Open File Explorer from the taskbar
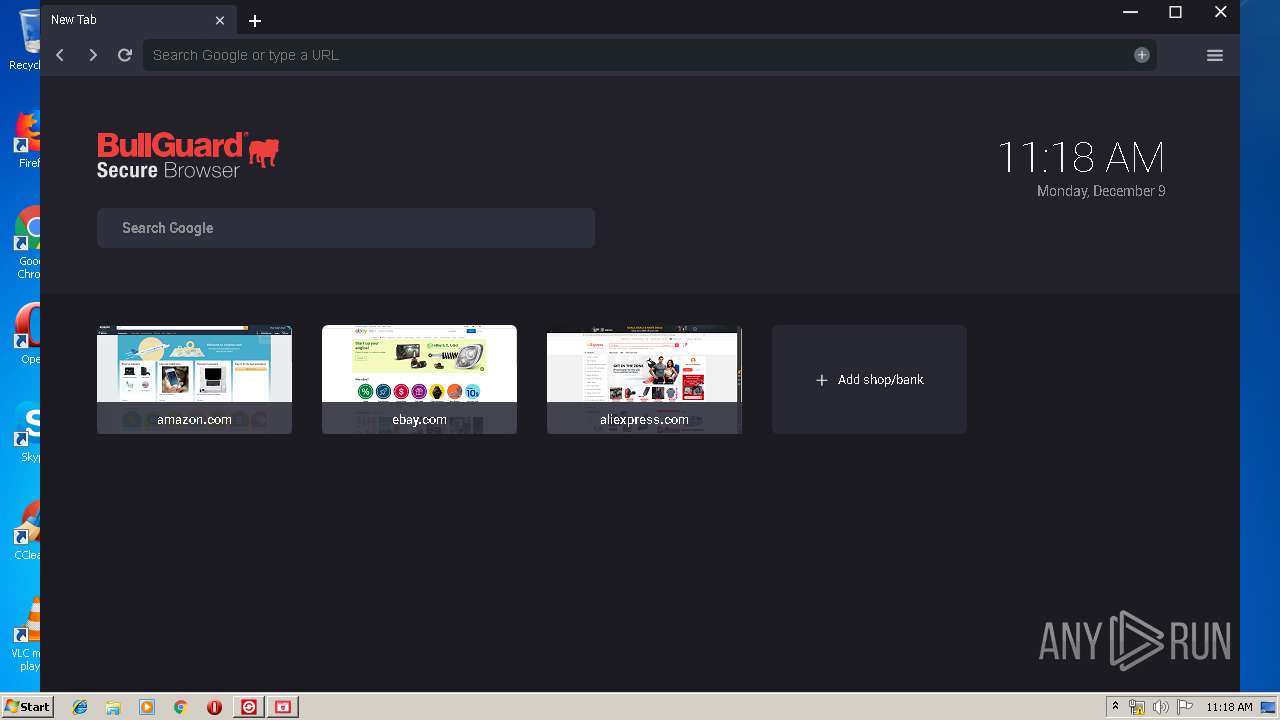Viewport: 1280px width, 720px height. [113, 707]
